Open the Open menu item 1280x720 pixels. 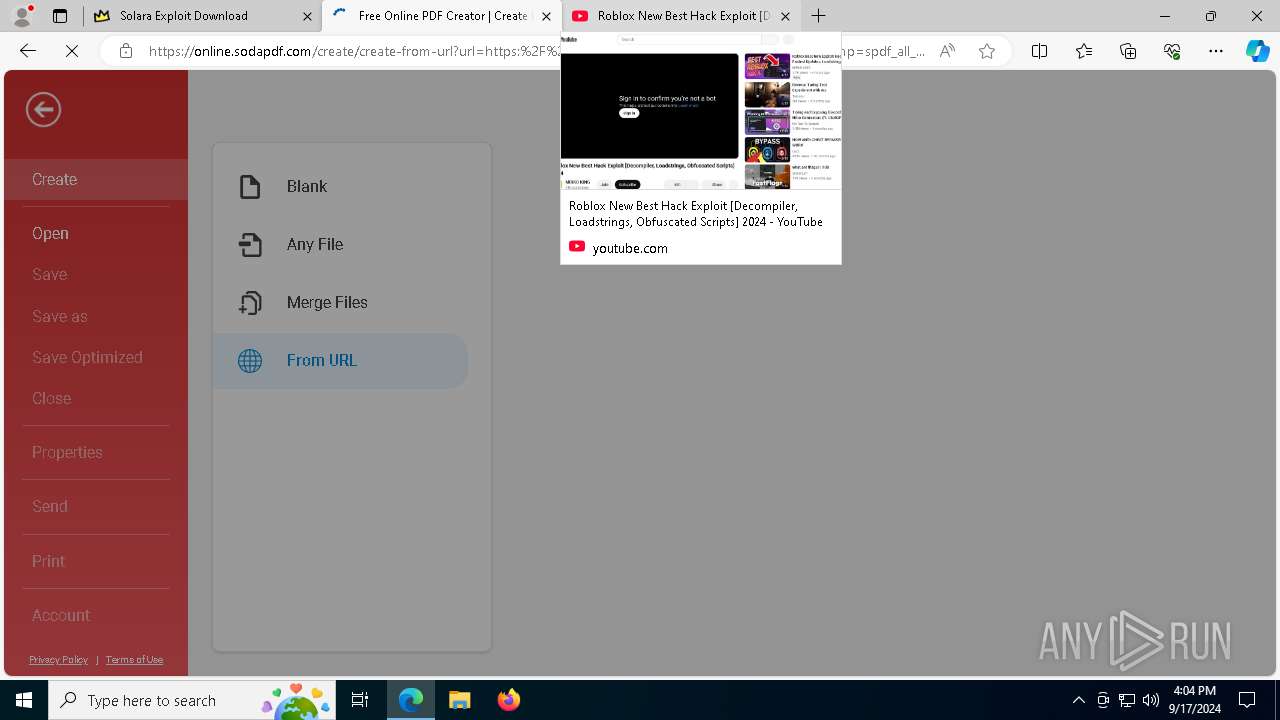coord(50,233)
